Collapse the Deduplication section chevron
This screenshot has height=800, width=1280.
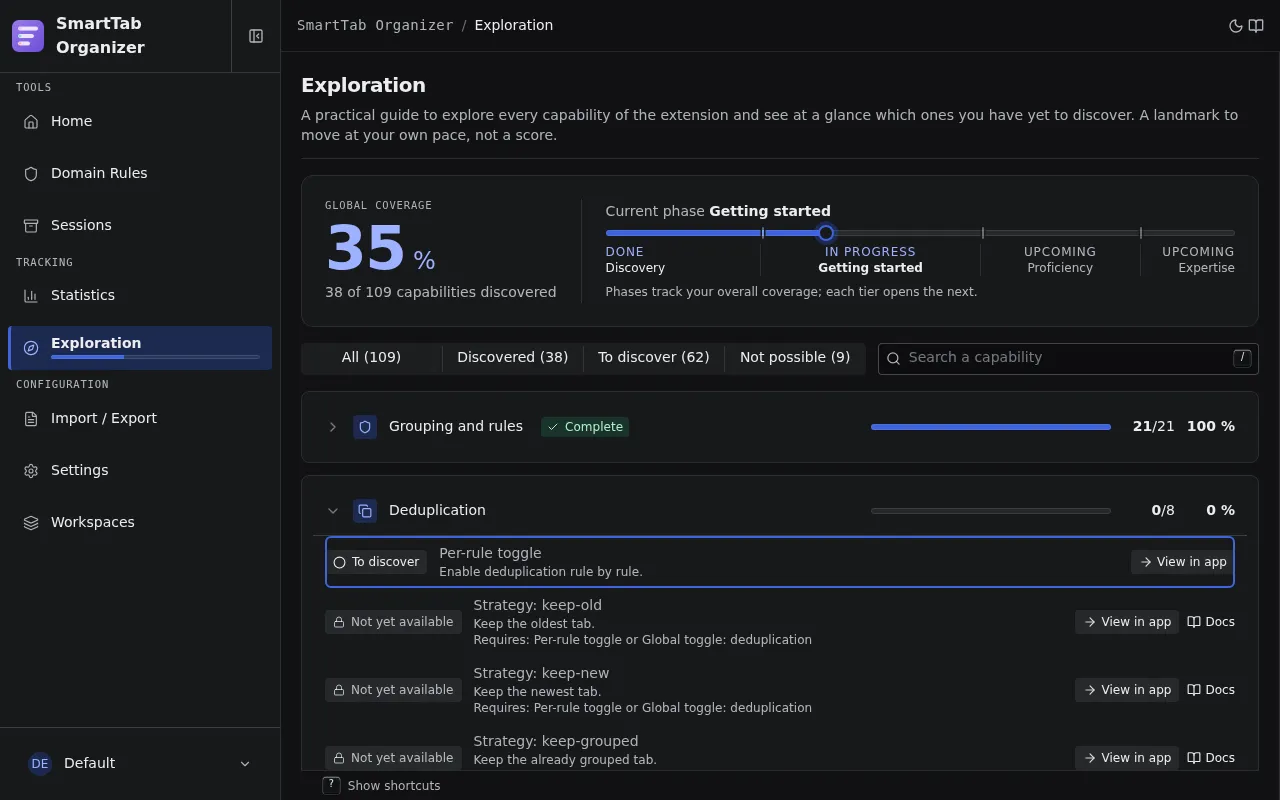pos(333,511)
